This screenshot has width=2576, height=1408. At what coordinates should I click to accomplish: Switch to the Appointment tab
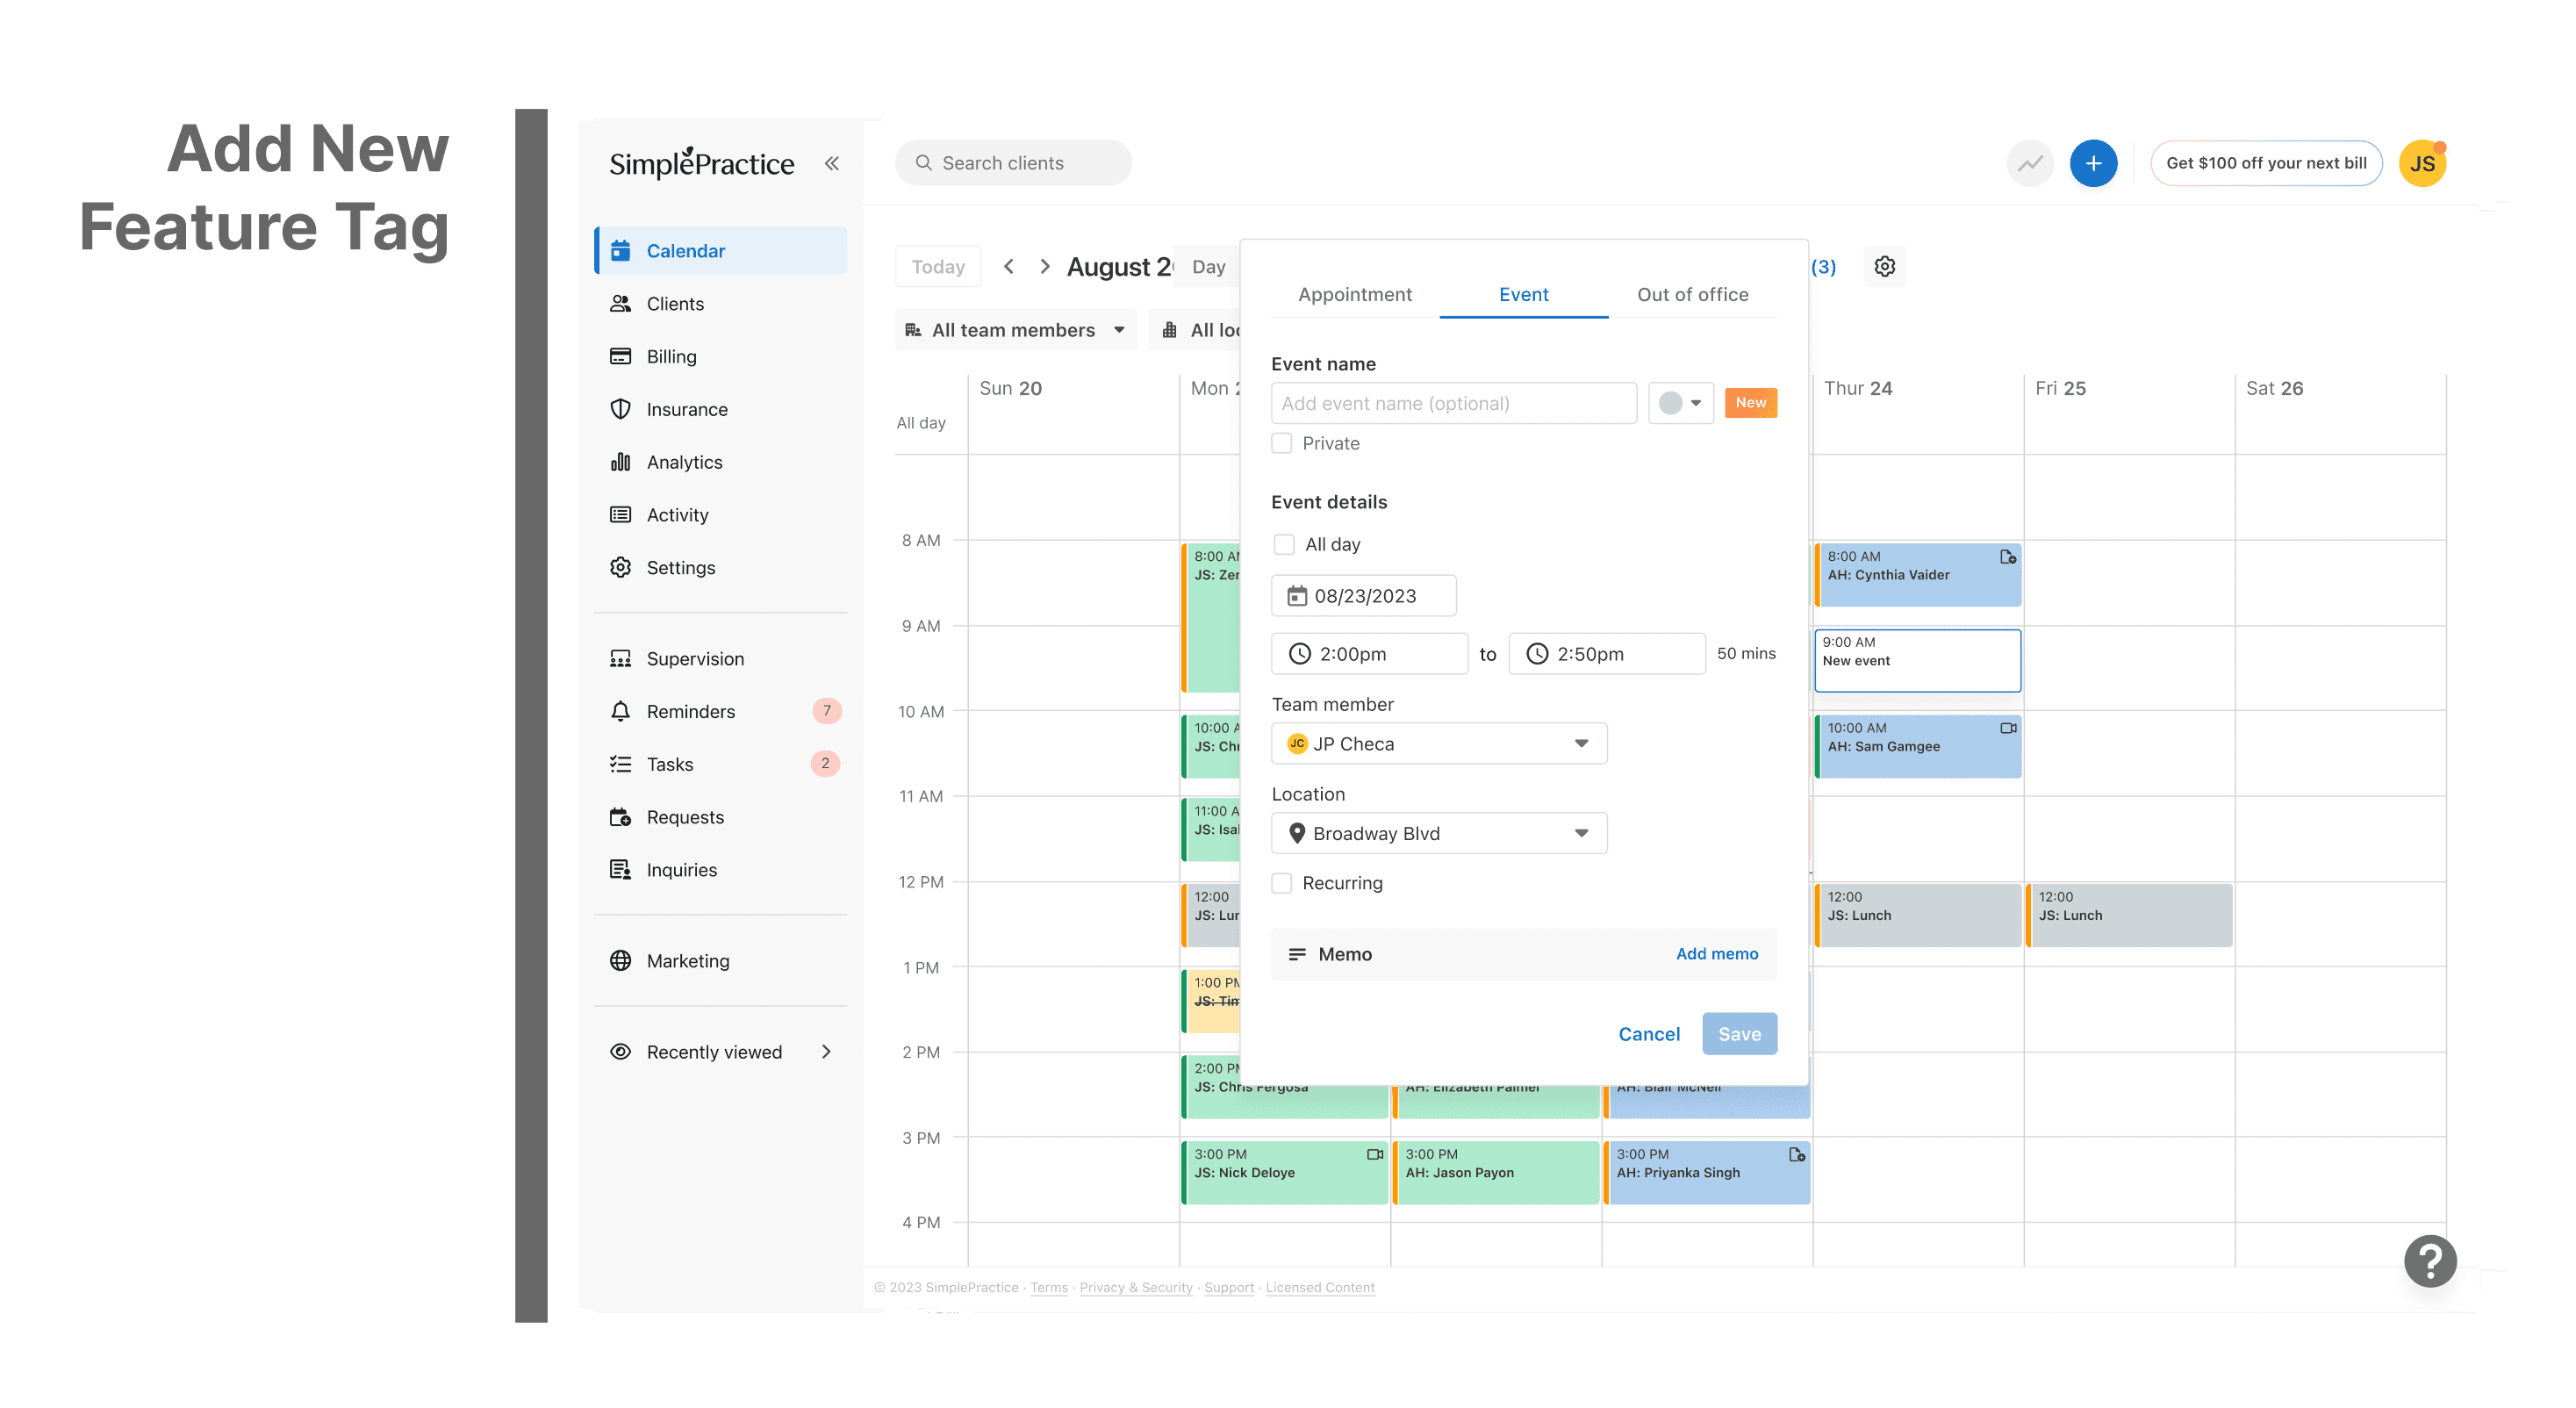1354,294
